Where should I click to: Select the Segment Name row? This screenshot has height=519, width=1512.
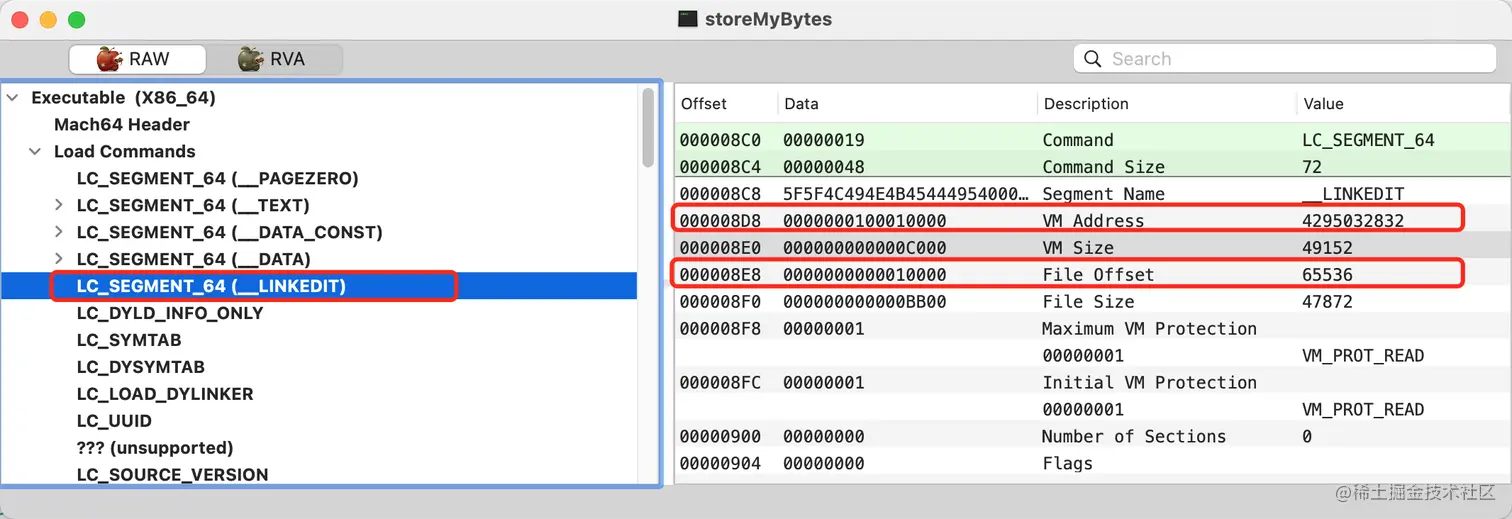(x=1092, y=194)
